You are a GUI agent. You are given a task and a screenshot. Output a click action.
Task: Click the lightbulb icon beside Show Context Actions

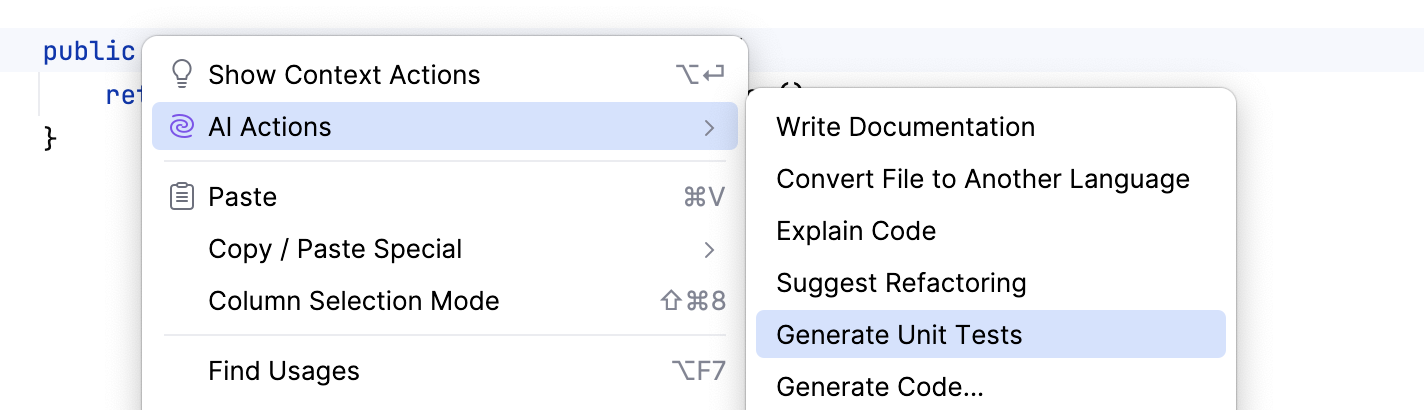pyautogui.click(x=181, y=75)
